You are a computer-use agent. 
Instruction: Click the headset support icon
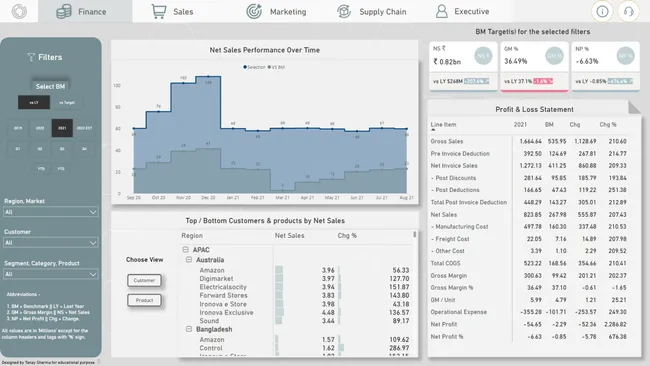[628, 12]
